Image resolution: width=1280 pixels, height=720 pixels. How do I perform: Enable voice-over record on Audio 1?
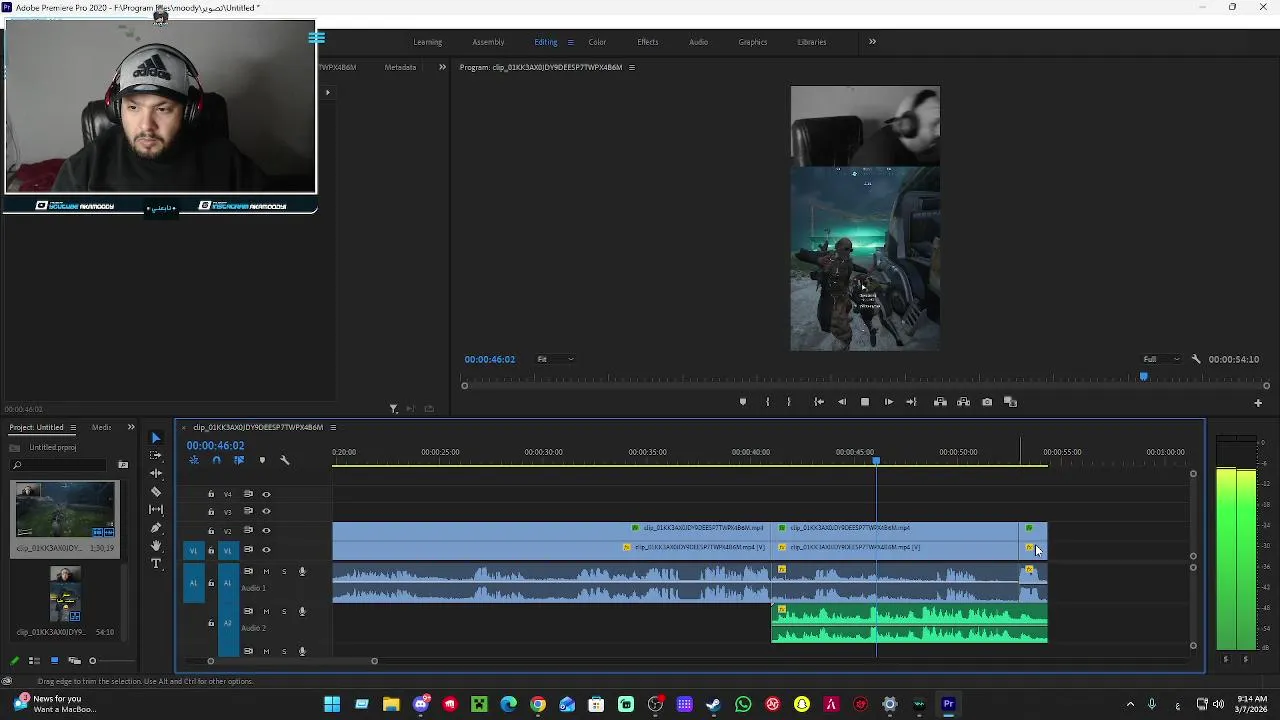coord(302,572)
